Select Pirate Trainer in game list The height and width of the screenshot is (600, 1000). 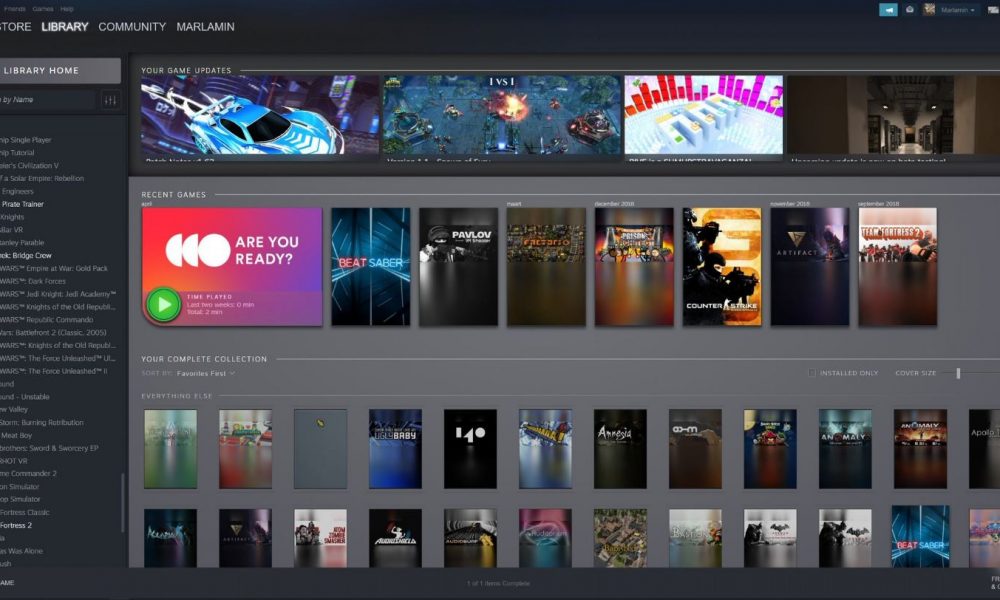[x=22, y=204]
